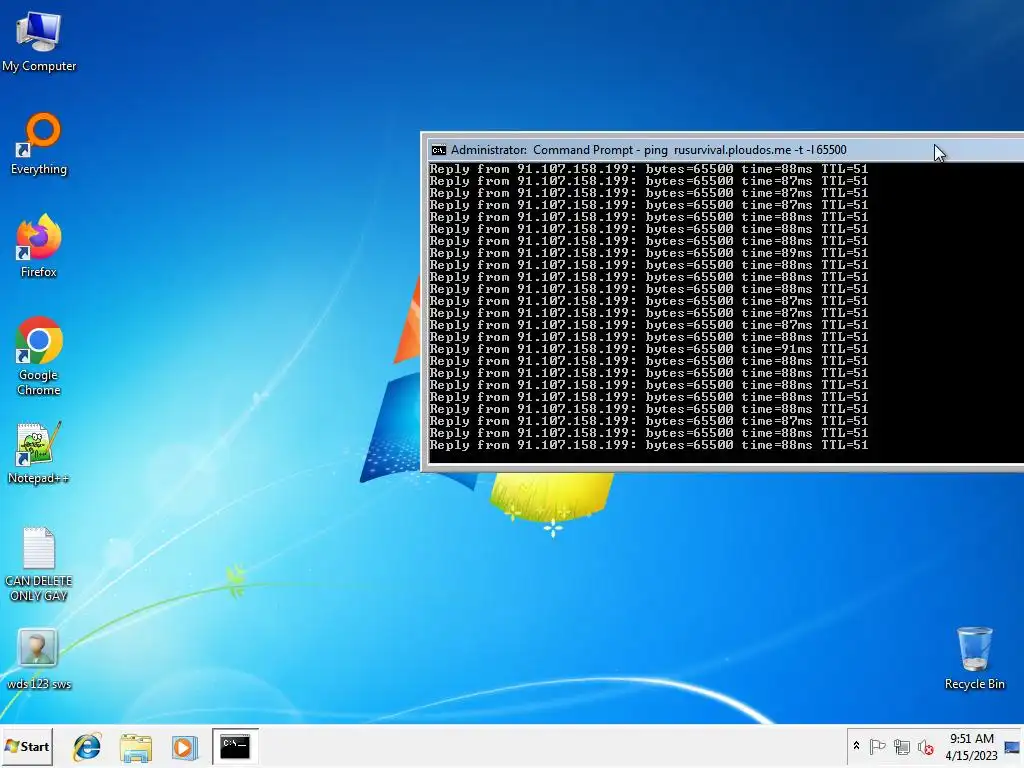Open the clock showing 9:51 AM

pos(972,746)
